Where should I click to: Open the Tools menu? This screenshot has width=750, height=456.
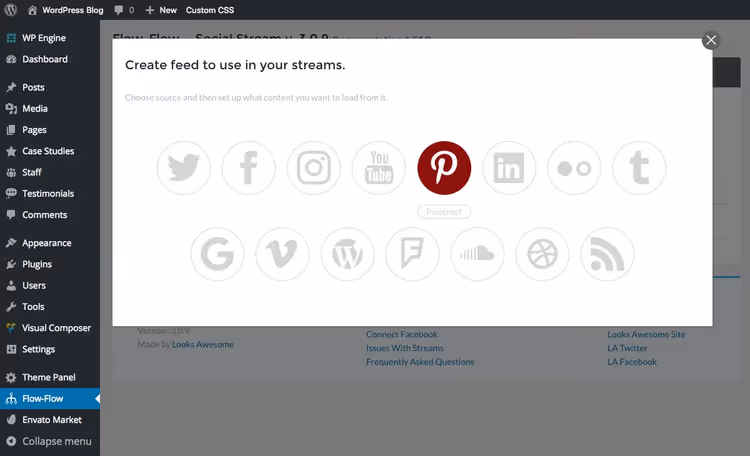pos(50,307)
